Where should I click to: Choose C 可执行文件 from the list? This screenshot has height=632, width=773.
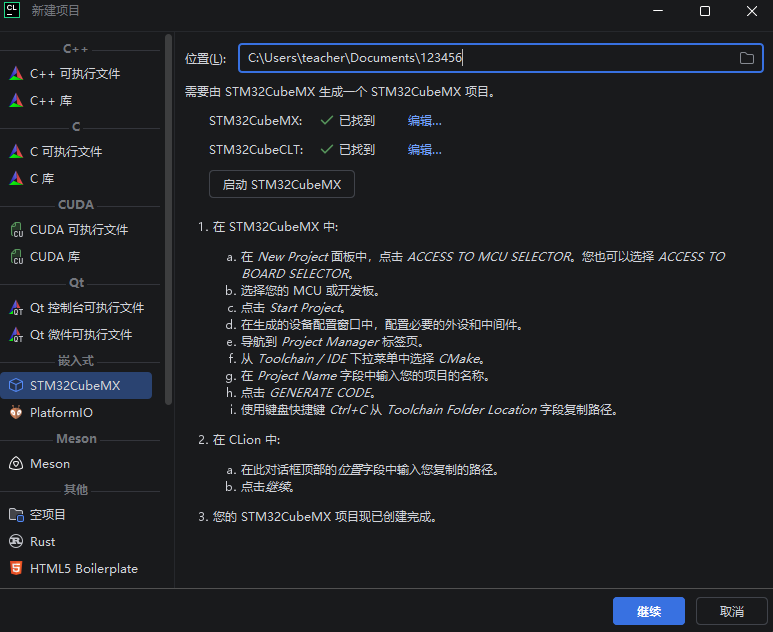pyautogui.click(x=76, y=151)
